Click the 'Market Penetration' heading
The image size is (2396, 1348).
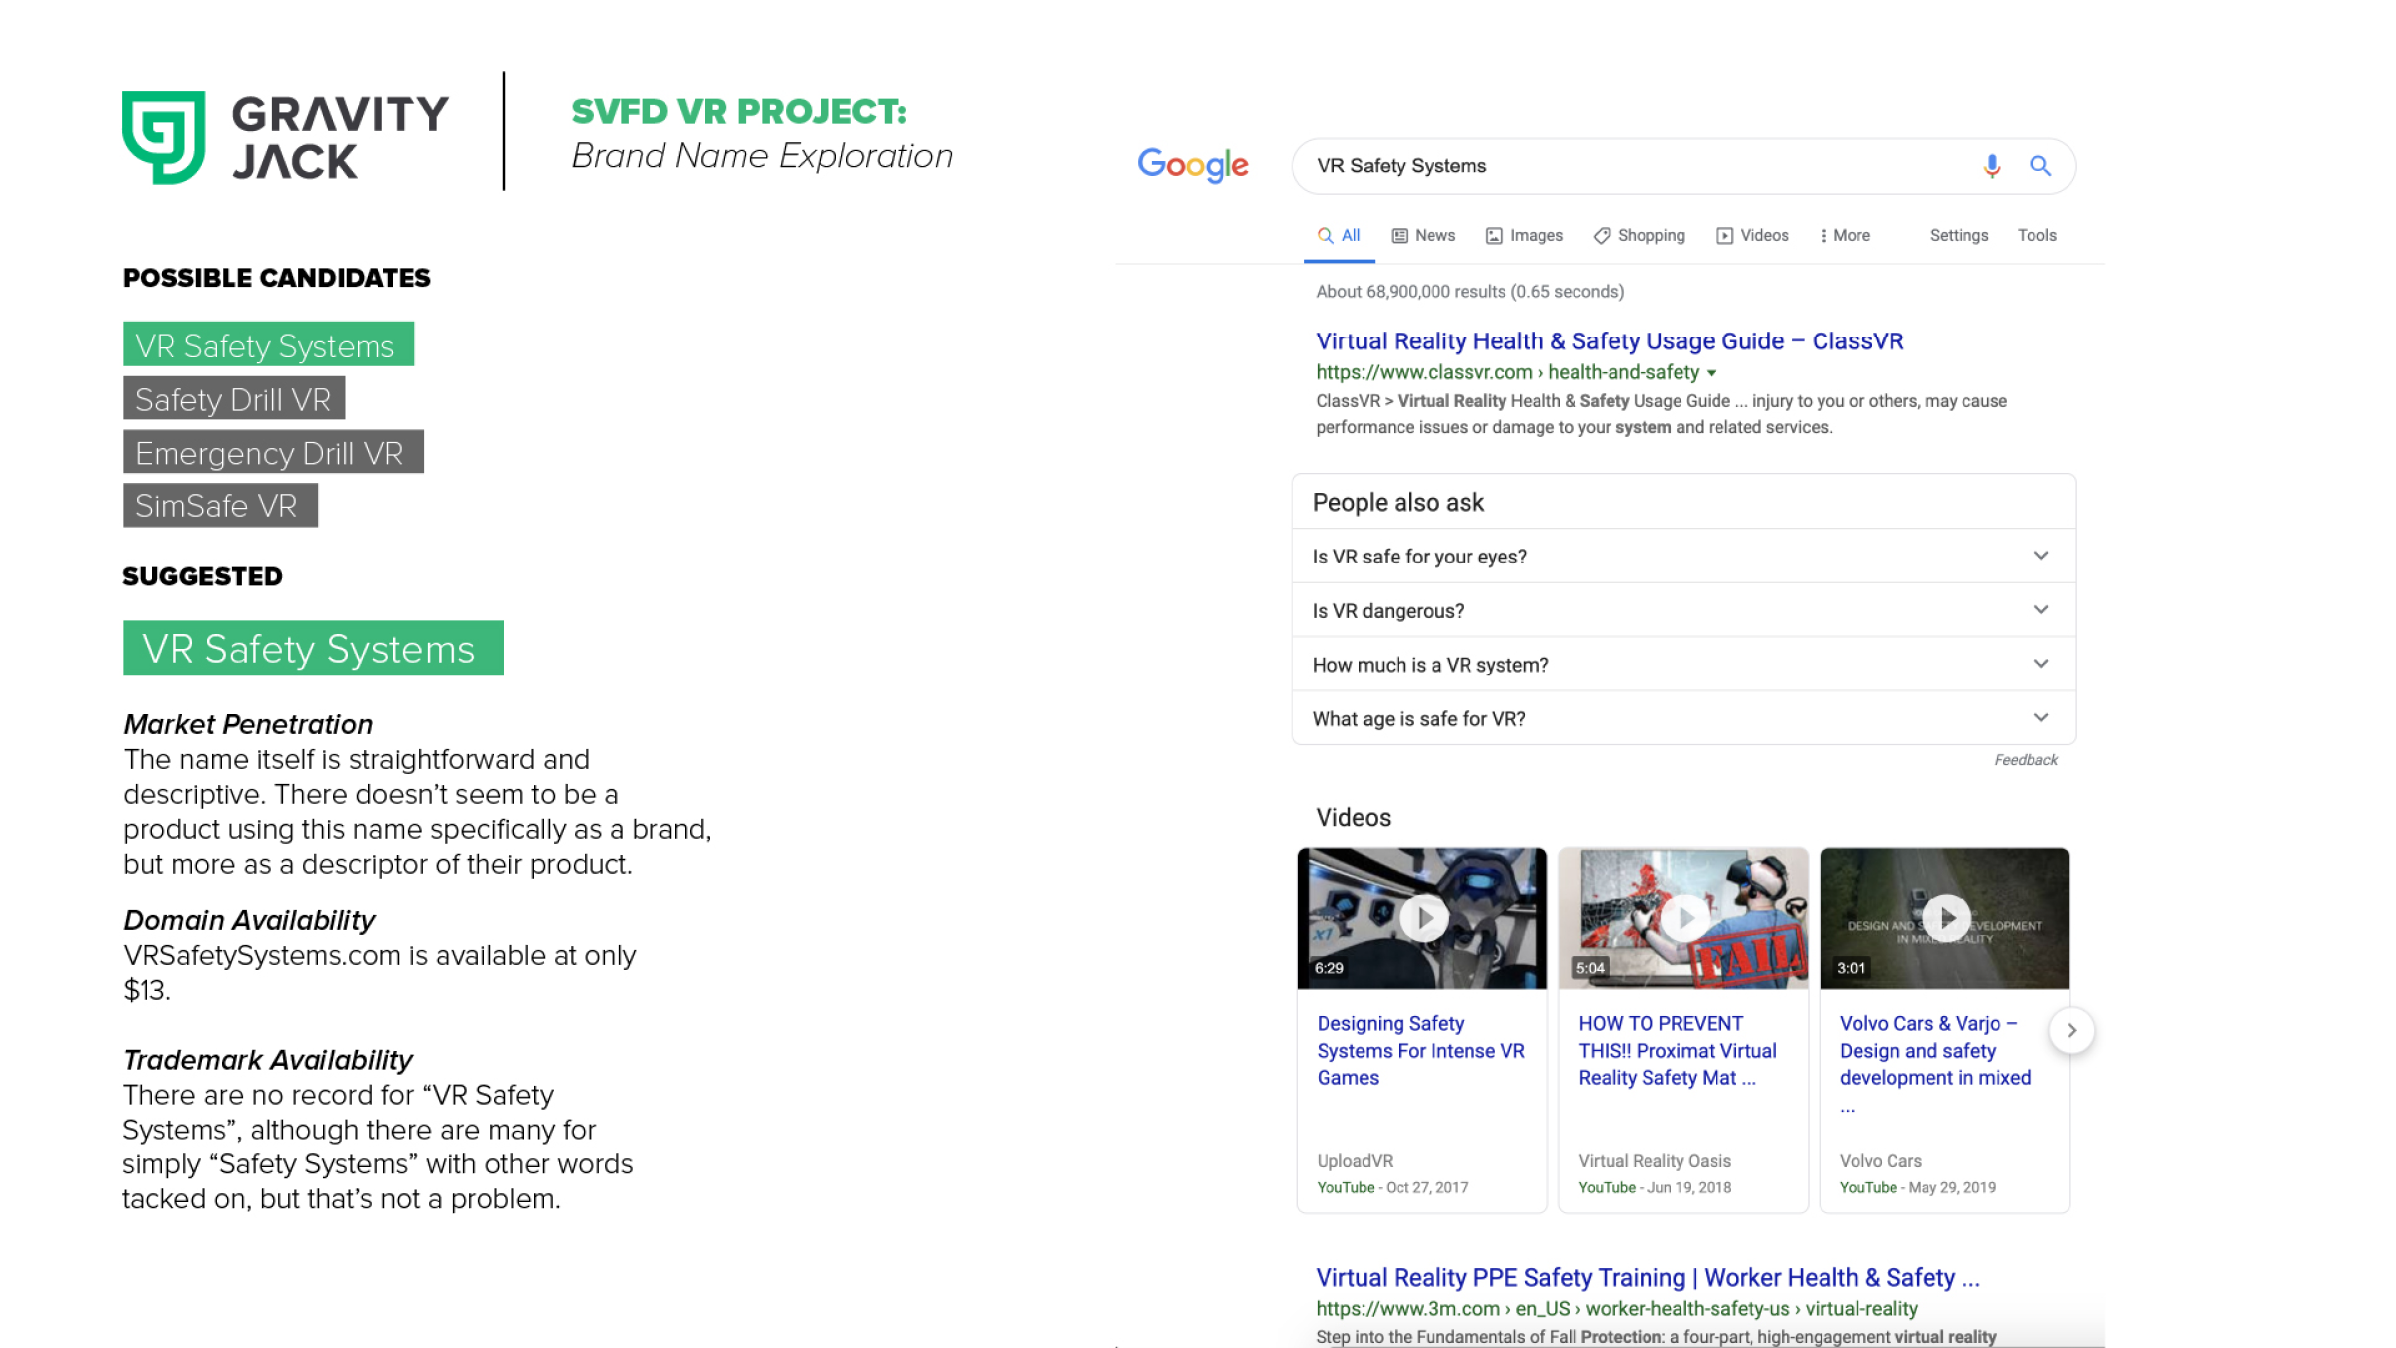(248, 723)
